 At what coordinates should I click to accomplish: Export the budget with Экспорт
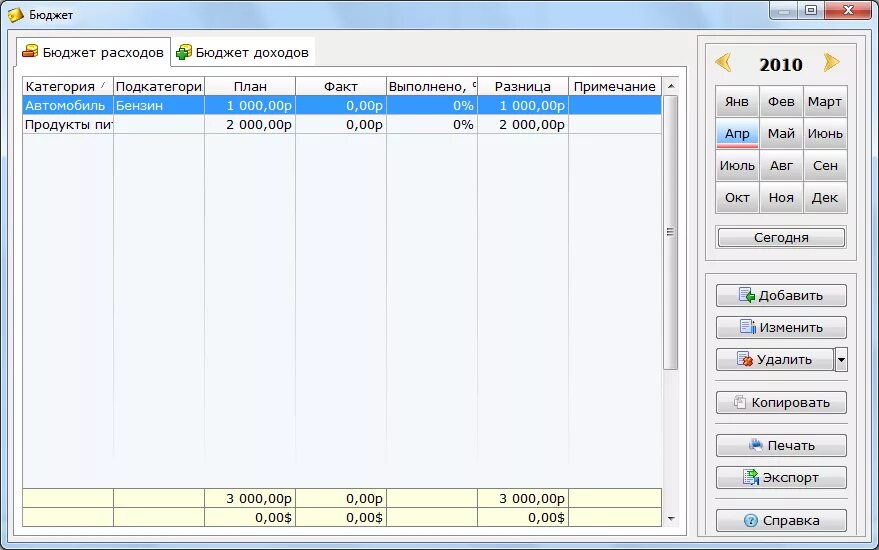[781, 478]
